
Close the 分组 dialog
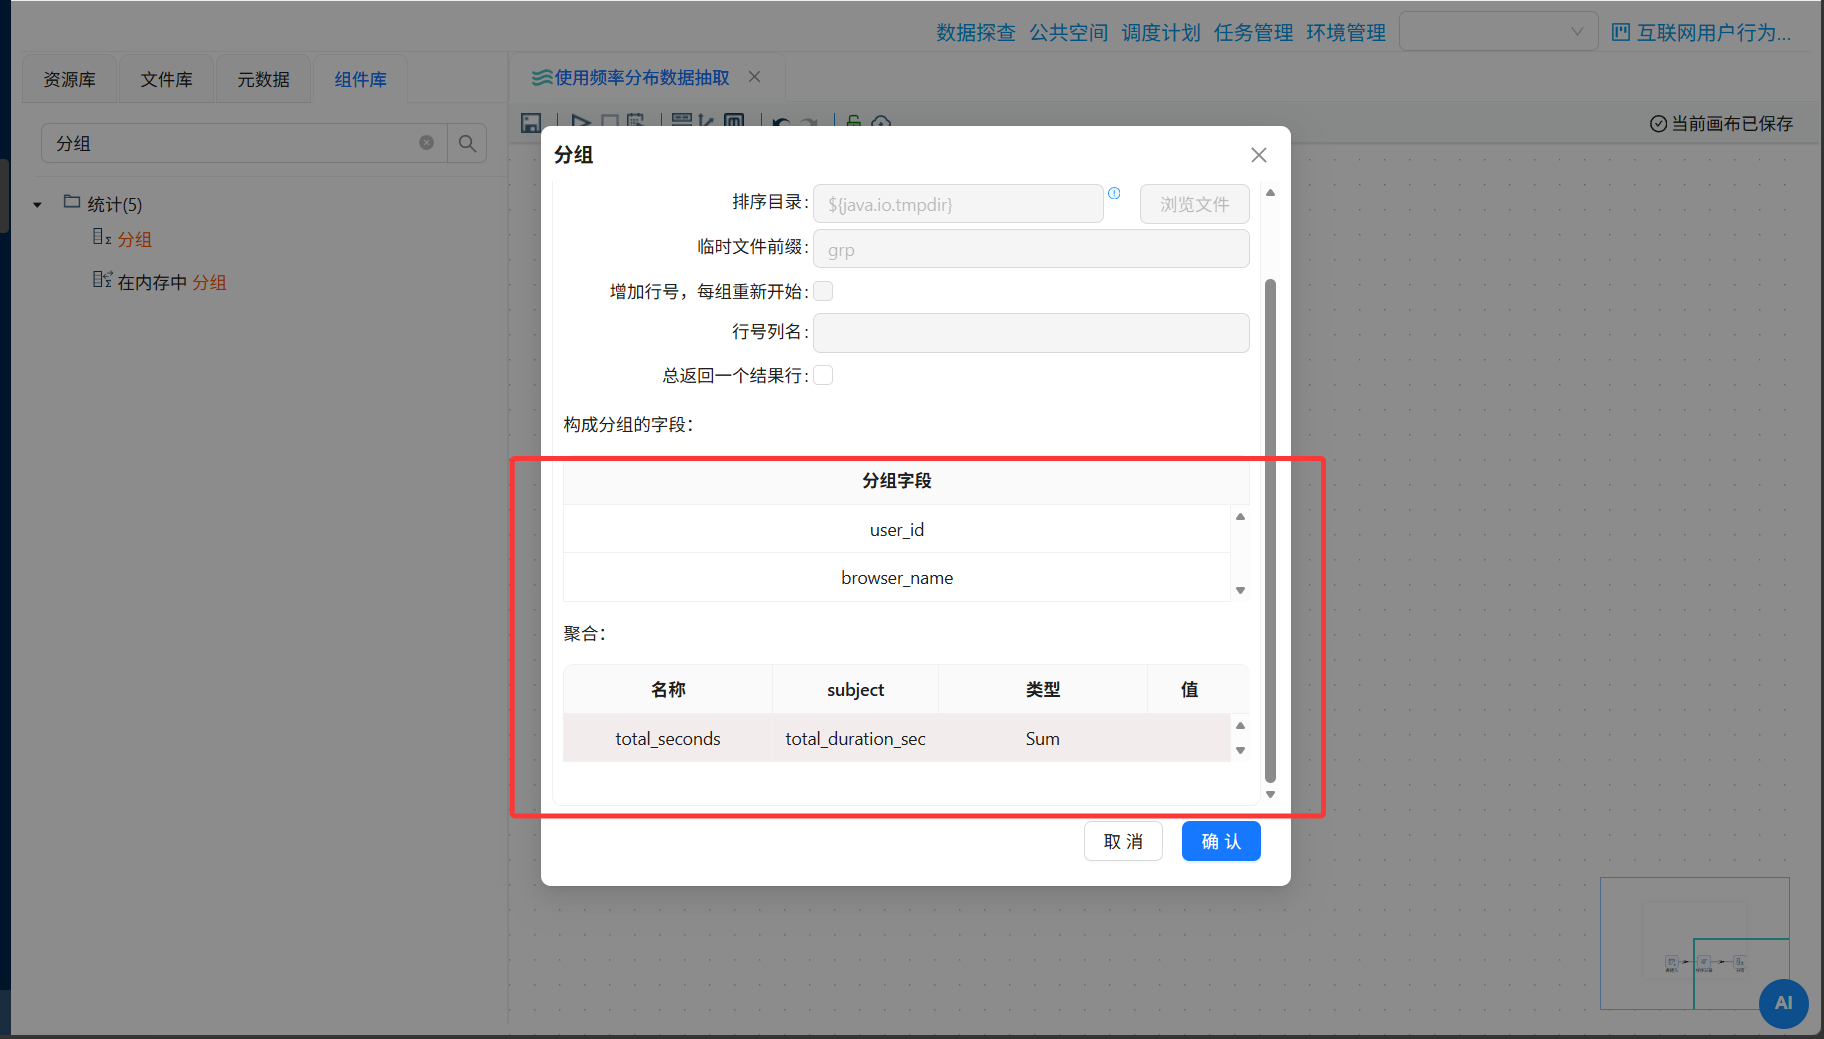(1259, 155)
